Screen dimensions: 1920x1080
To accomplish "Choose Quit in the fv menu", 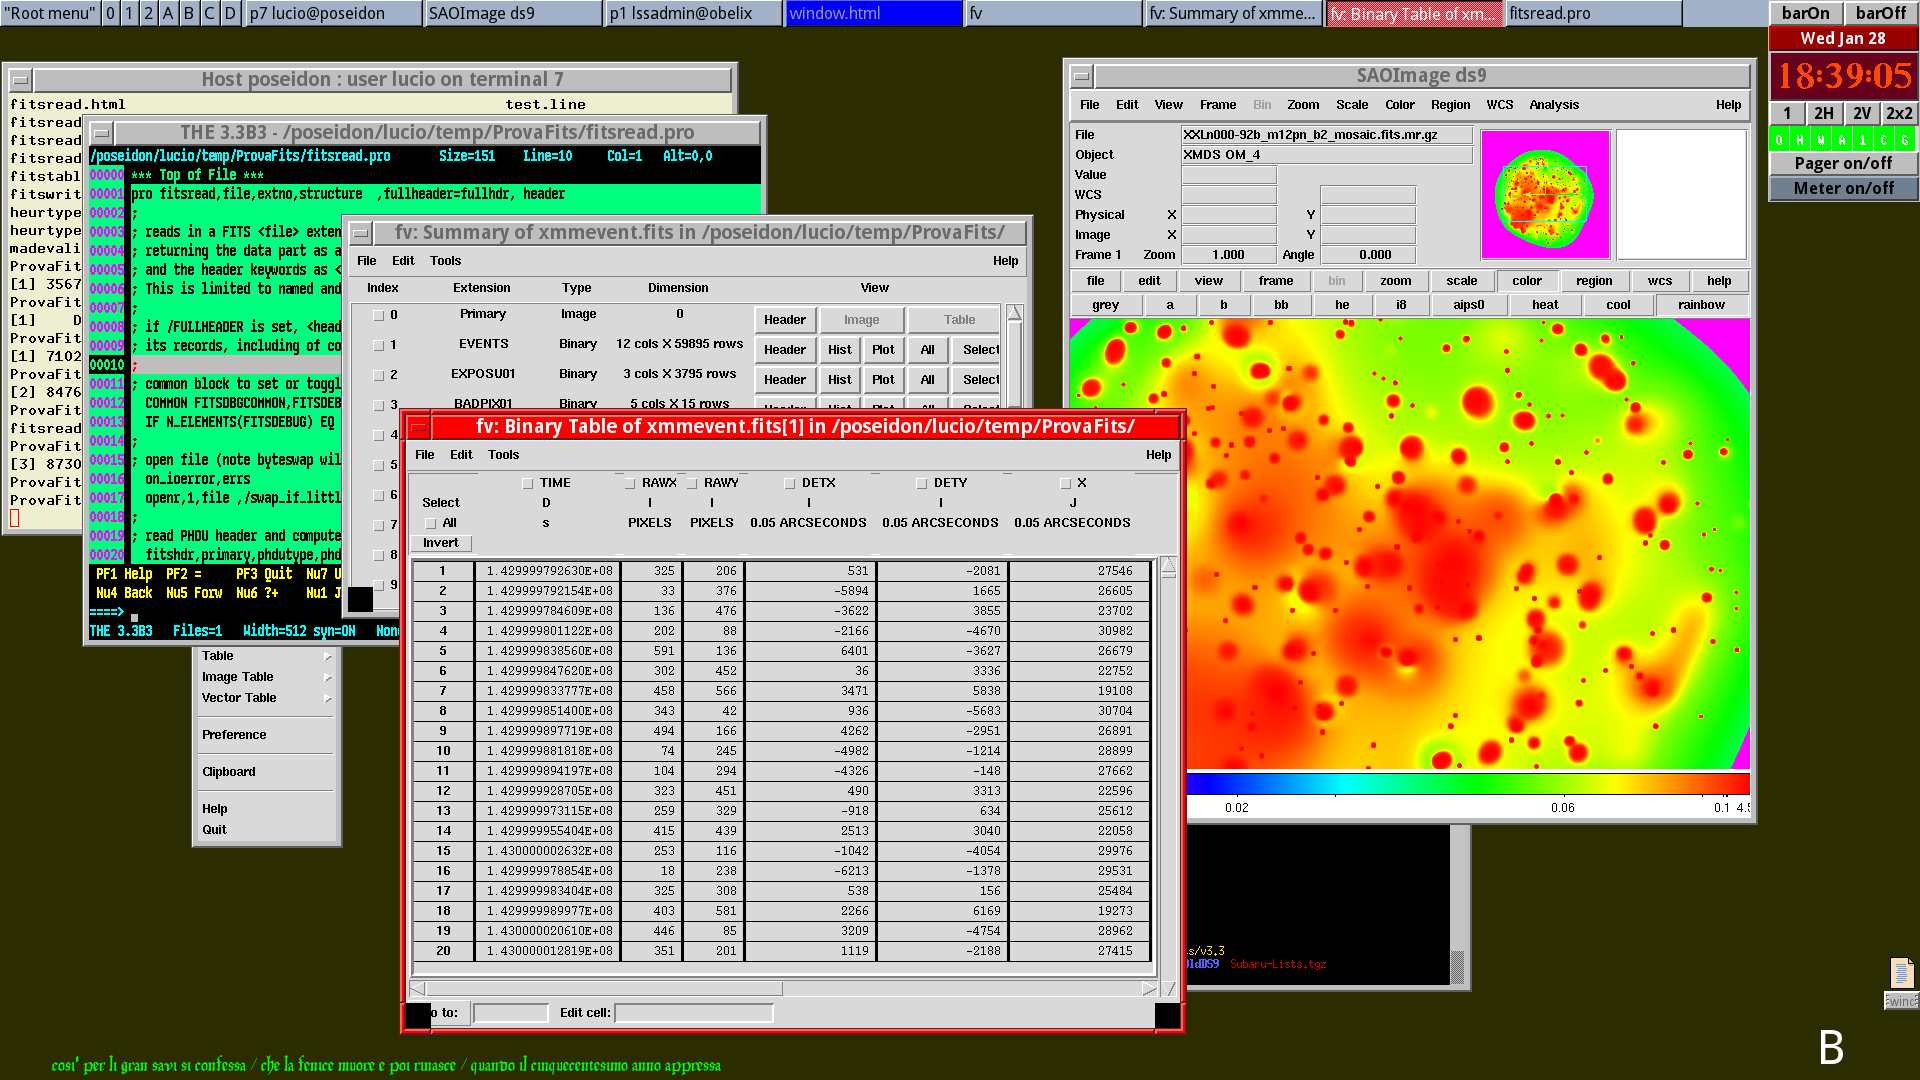I will pos(214,830).
